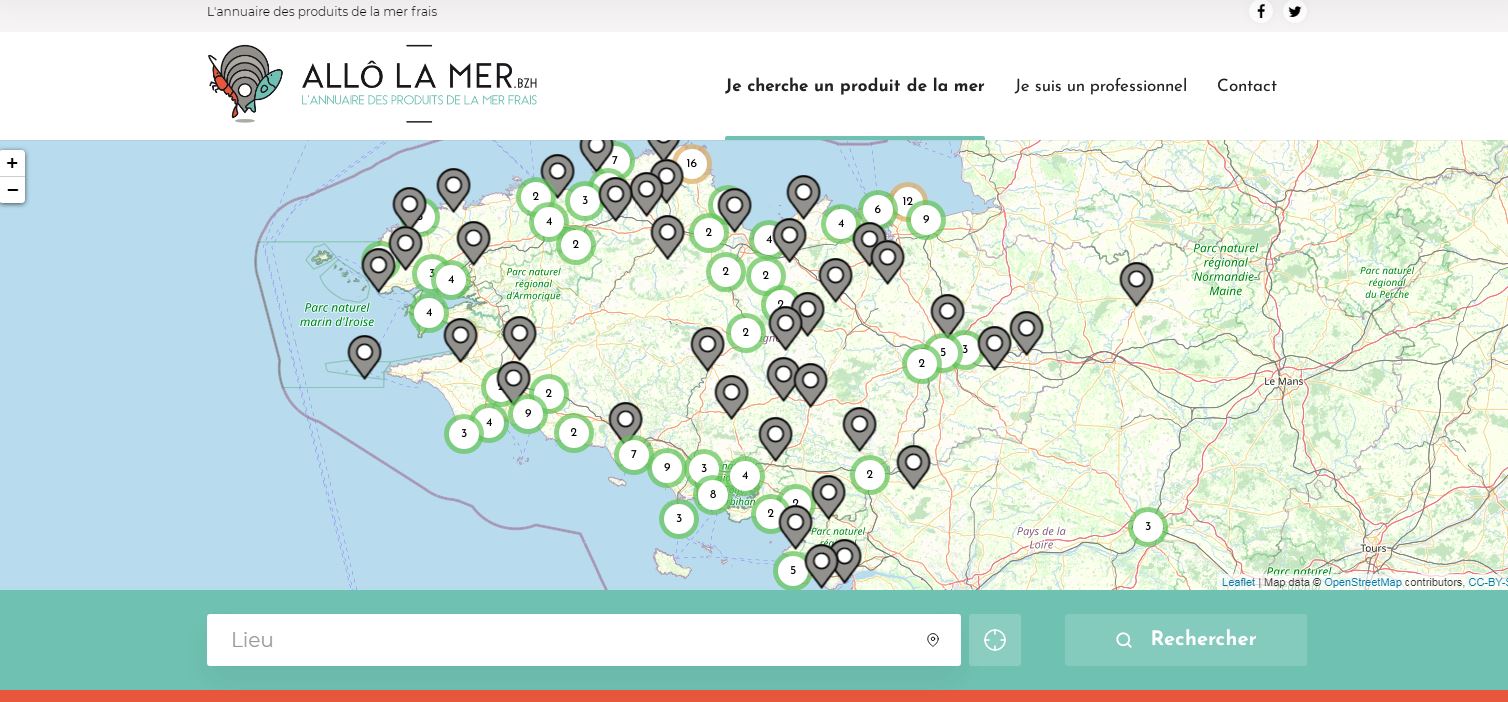1508x702 pixels.
Task: Zoom out of the map
Action: pos(12,190)
